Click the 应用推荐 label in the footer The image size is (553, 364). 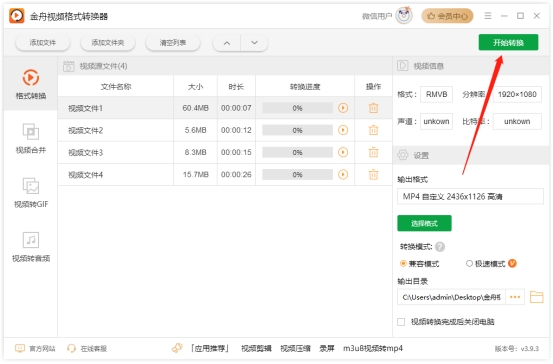coord(210,348)
